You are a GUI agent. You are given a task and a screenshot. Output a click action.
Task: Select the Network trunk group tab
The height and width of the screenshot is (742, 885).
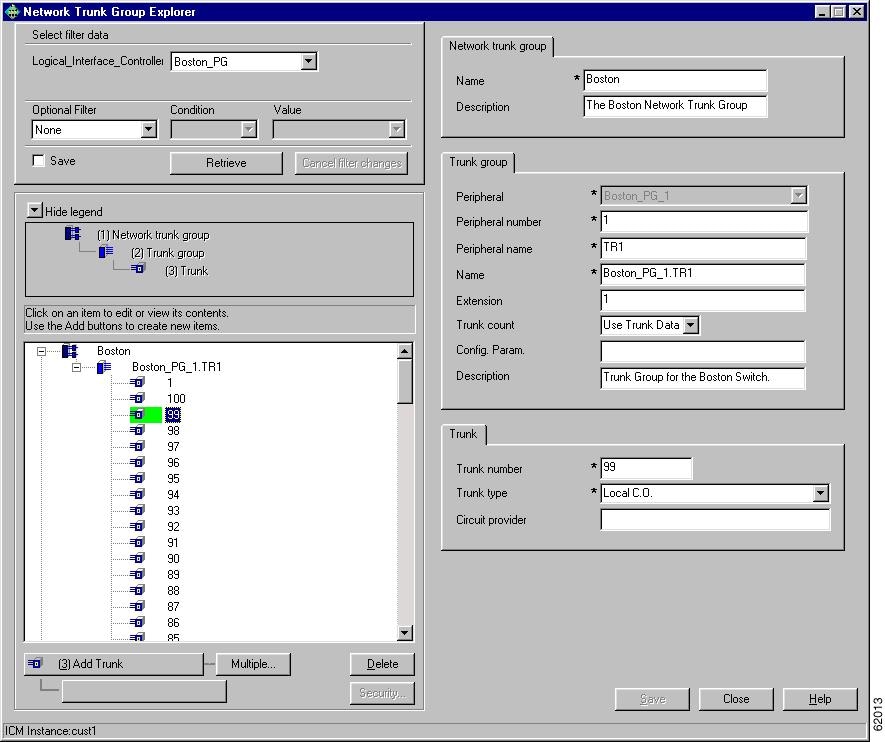click(x=497, y=46)
